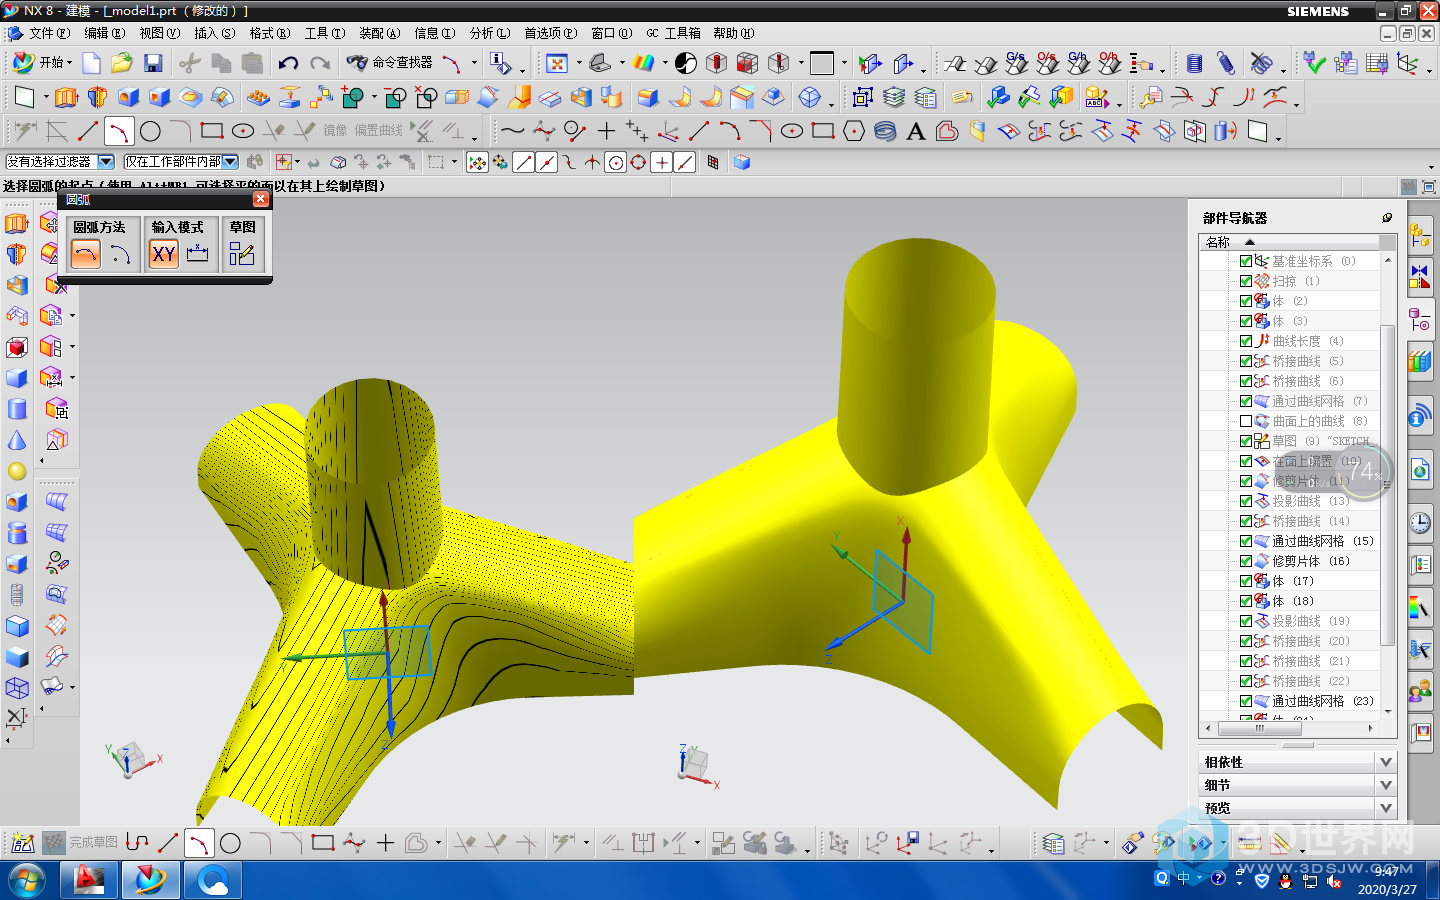Uncheck 投影曲线 (19) checkbox

click(1246, 621)
